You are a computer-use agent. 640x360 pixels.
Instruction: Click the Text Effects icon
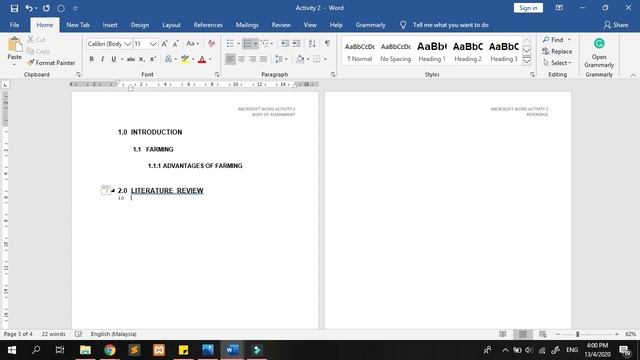168,59
